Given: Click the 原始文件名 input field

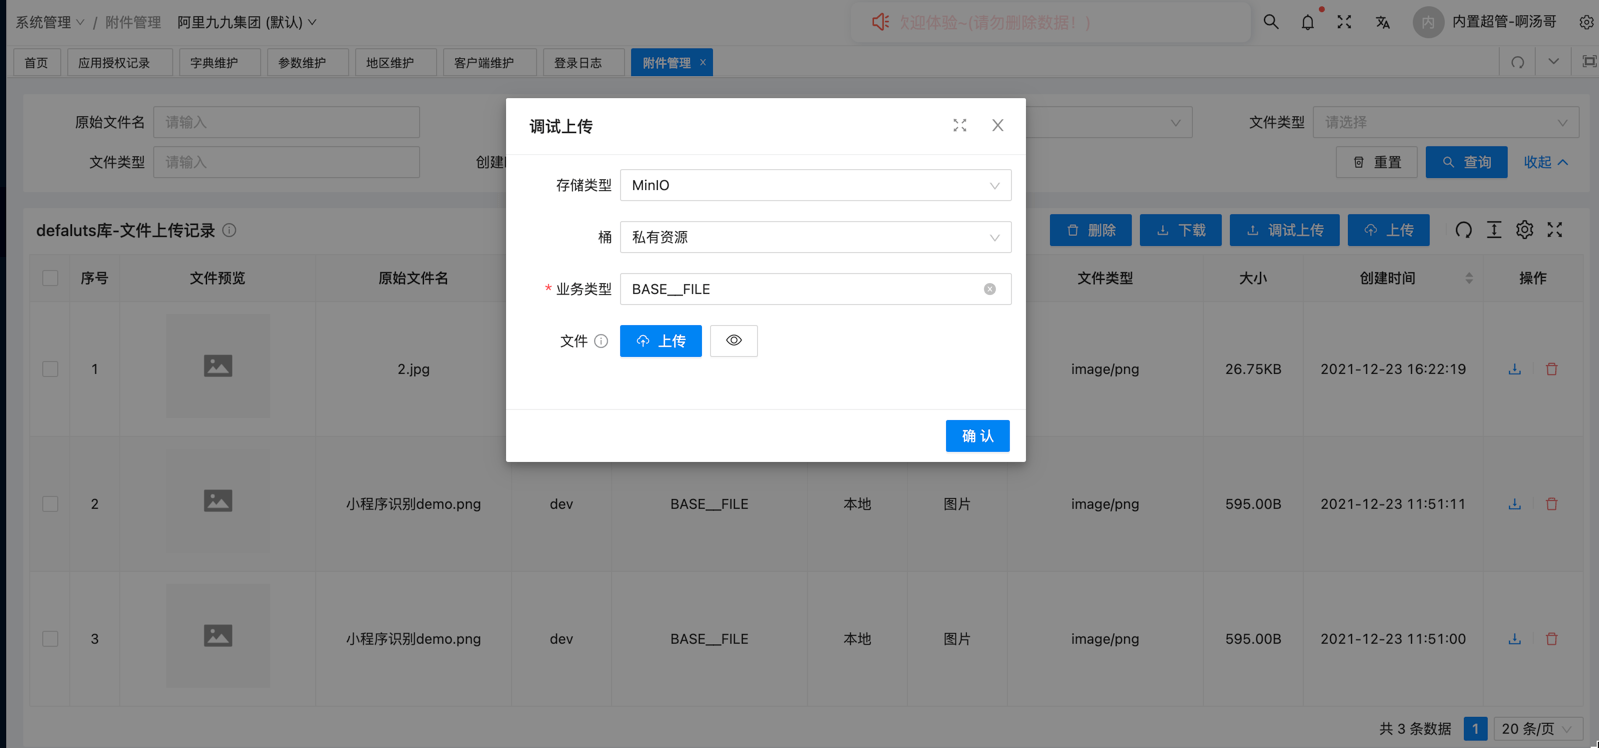Looking at the screenshot, I should point(286,122).
